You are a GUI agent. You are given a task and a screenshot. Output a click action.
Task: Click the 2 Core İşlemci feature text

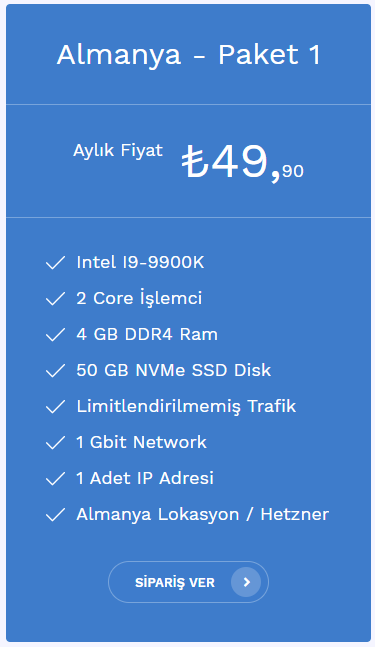[139, 298]
